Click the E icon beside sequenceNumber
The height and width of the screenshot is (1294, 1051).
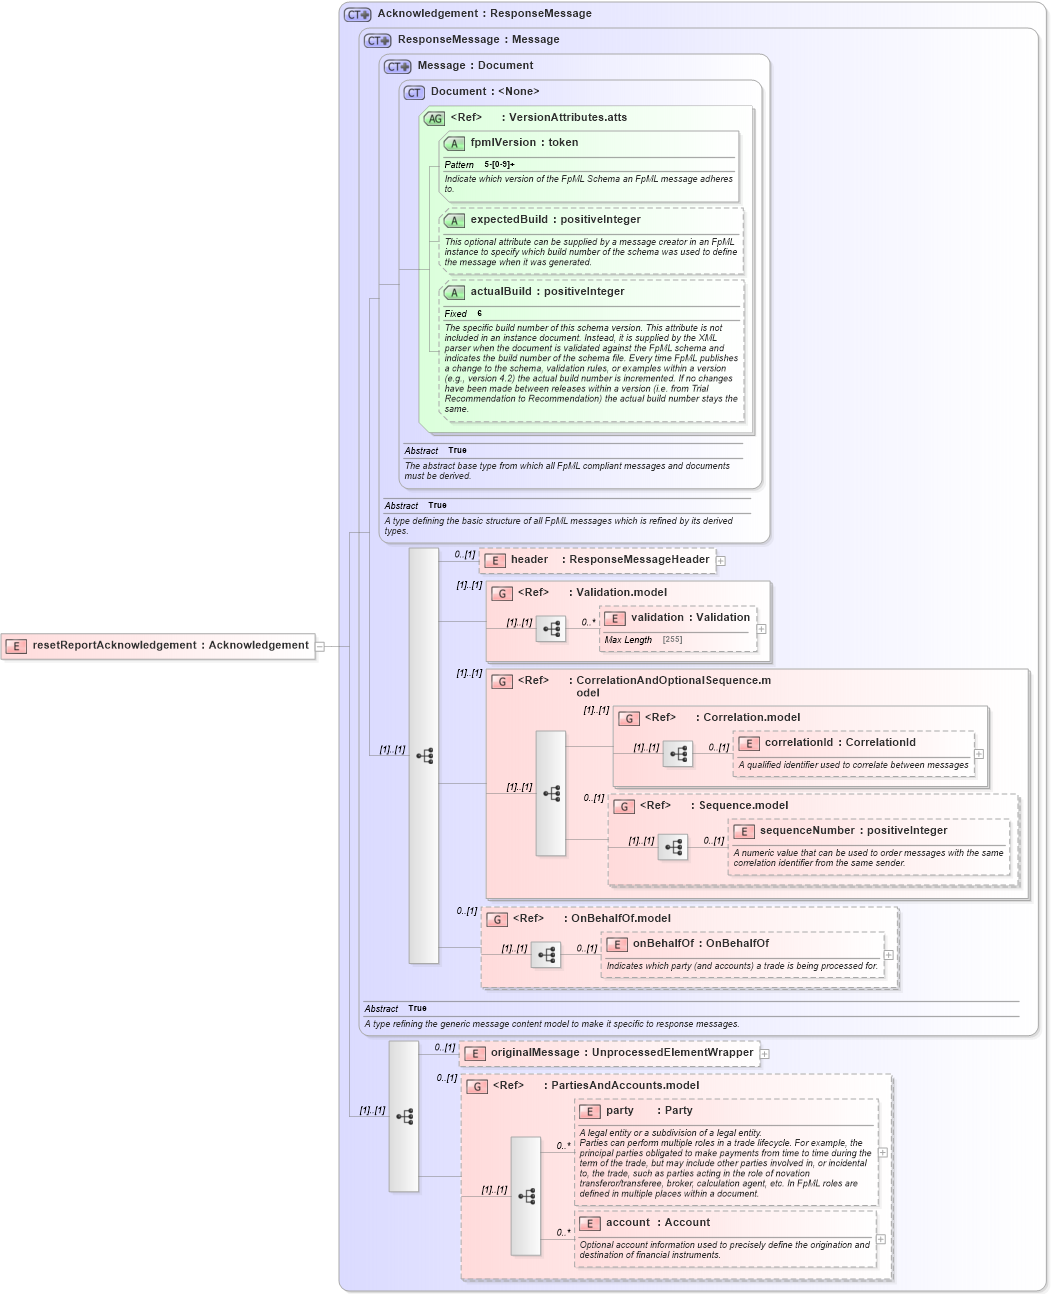pyautogui.click(x=744, y=832)
